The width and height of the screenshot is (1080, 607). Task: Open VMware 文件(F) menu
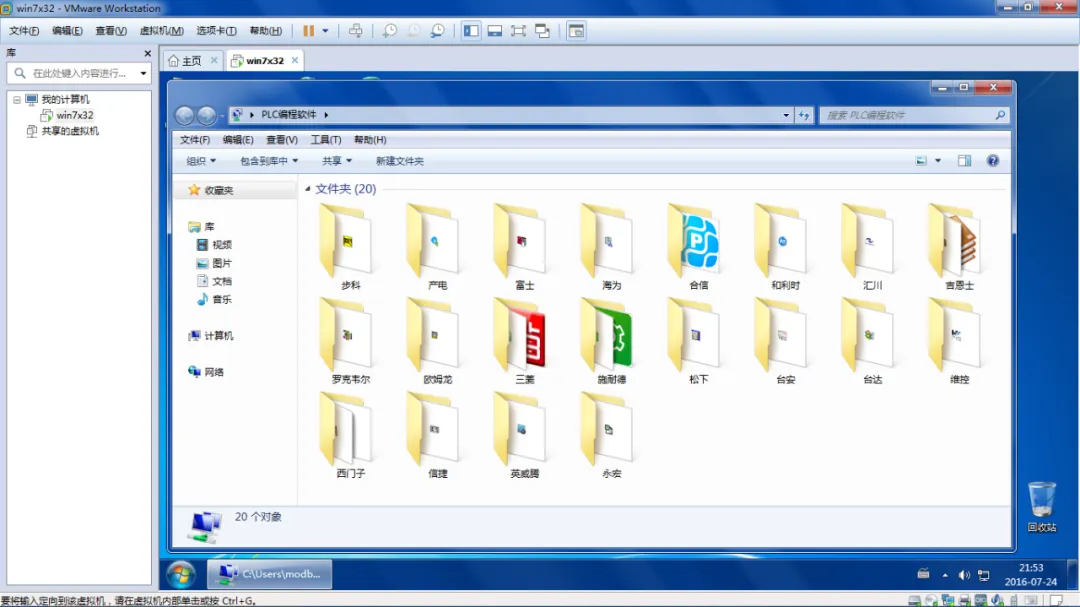(x=24, y=31)
